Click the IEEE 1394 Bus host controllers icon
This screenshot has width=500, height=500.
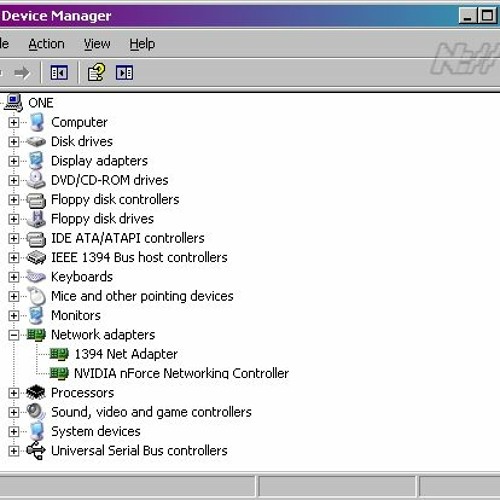(36, 257)
